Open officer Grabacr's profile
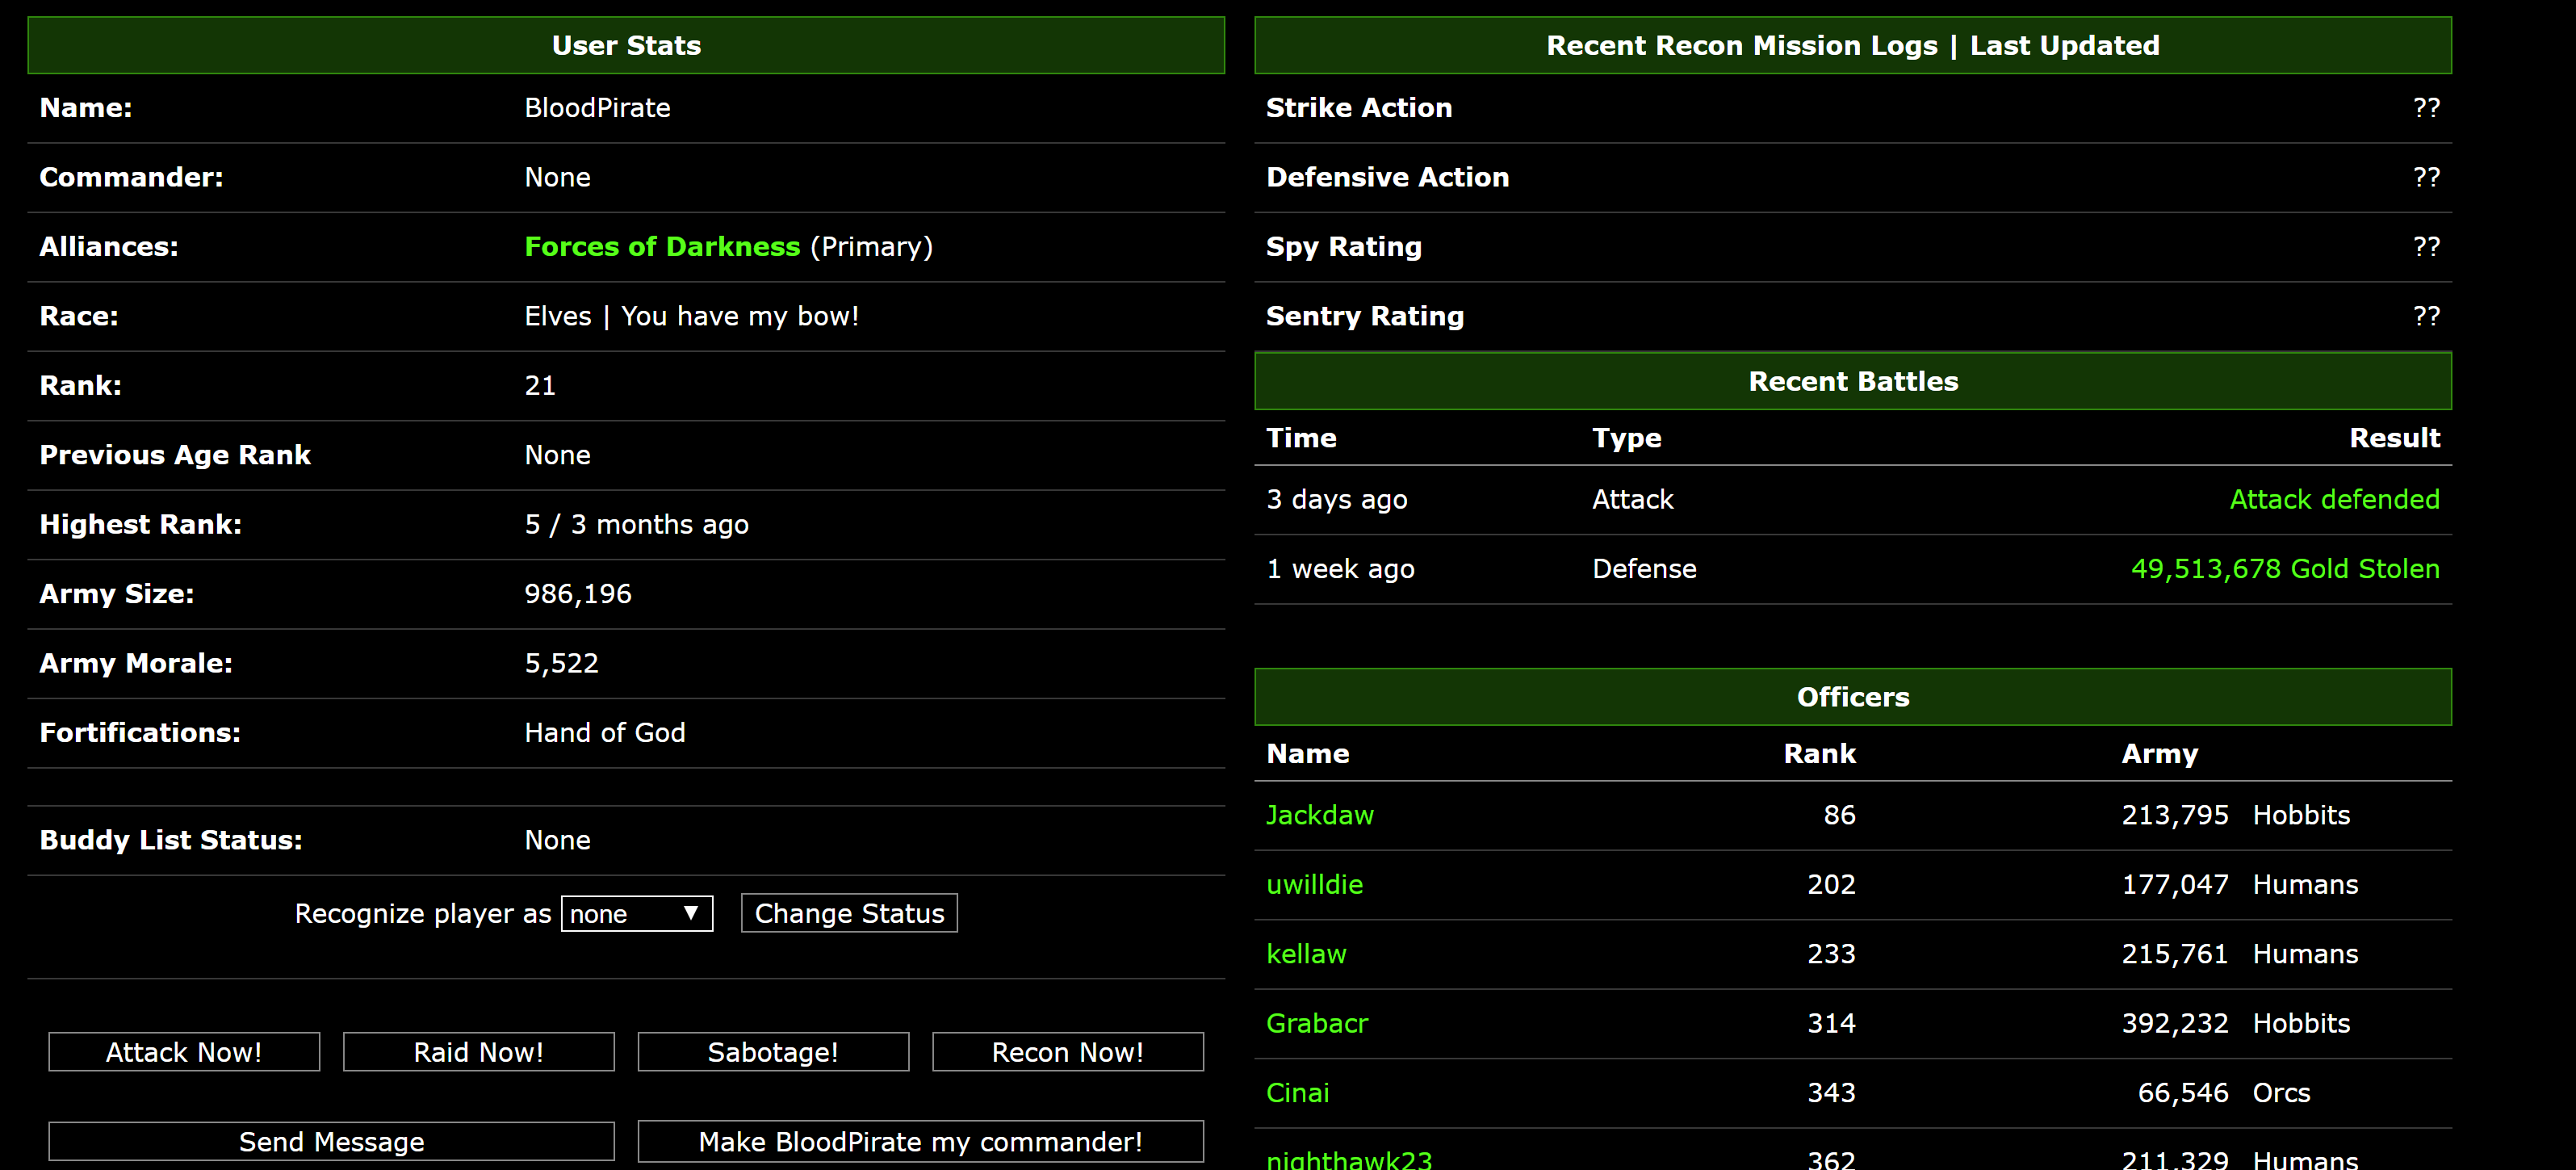The image size is (2576, 1170). coord(1316,1024)
